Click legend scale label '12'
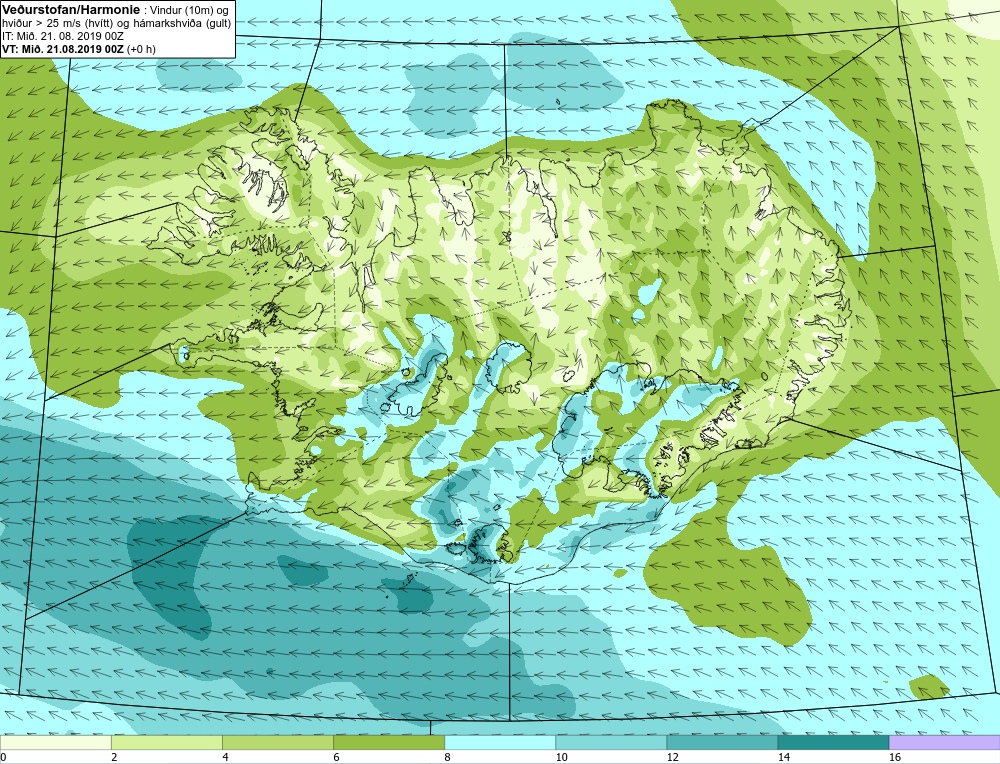 tap(673, 757)
